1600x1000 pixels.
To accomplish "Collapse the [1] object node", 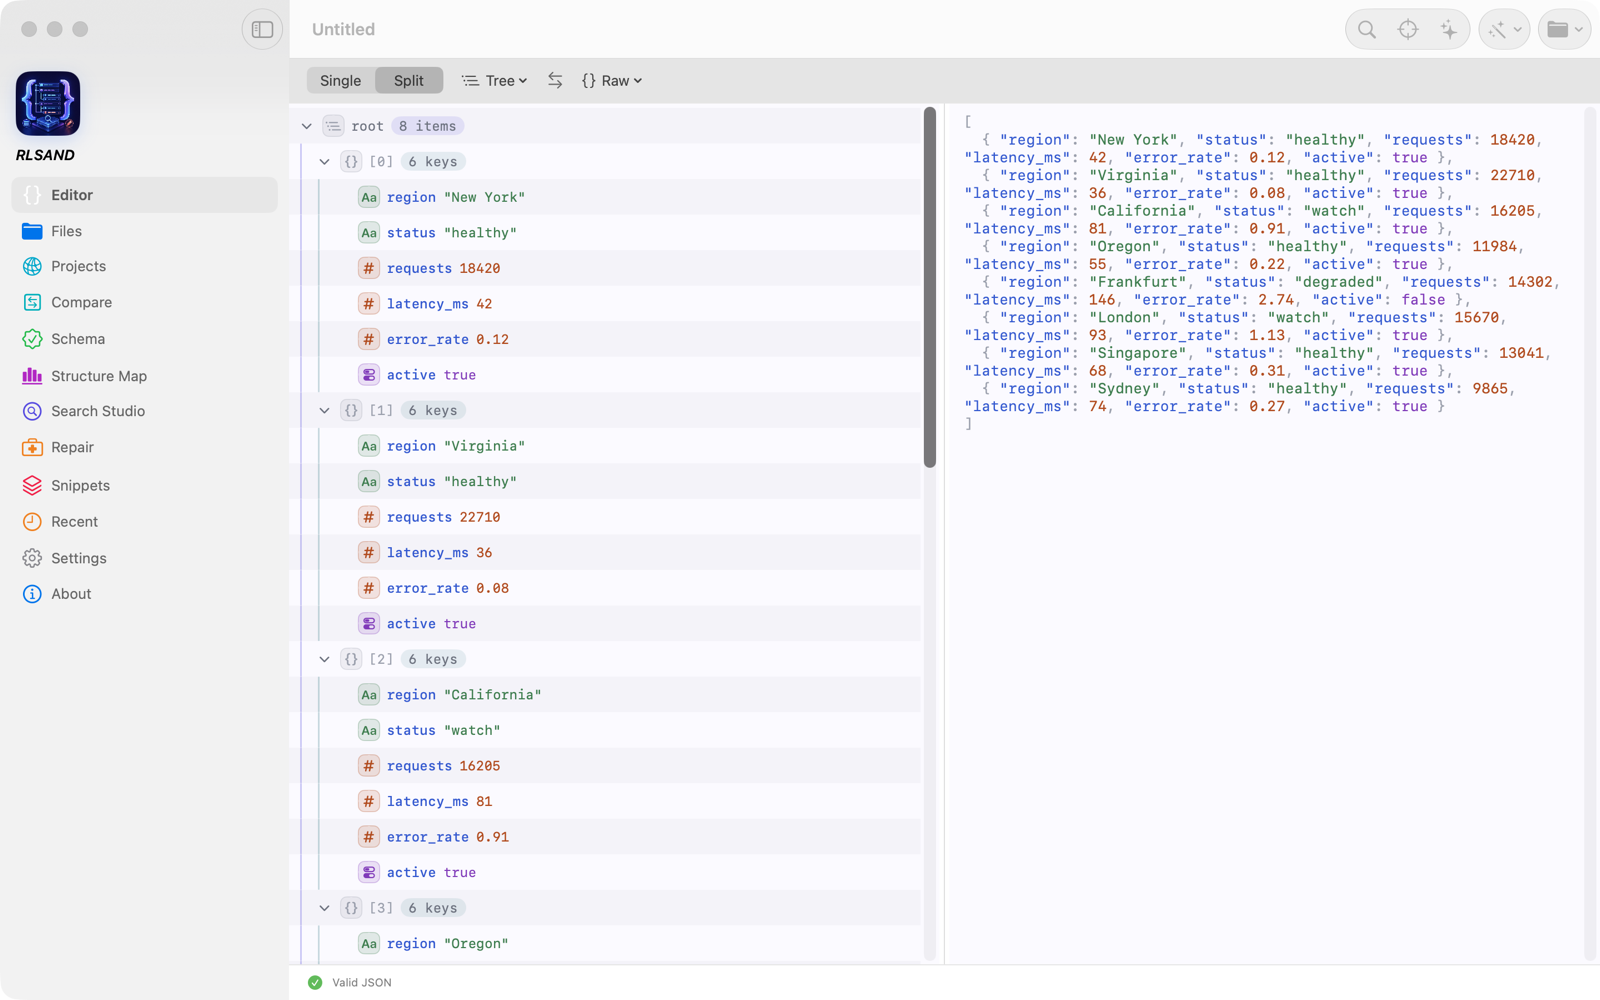I will click(x=325, y=410).
